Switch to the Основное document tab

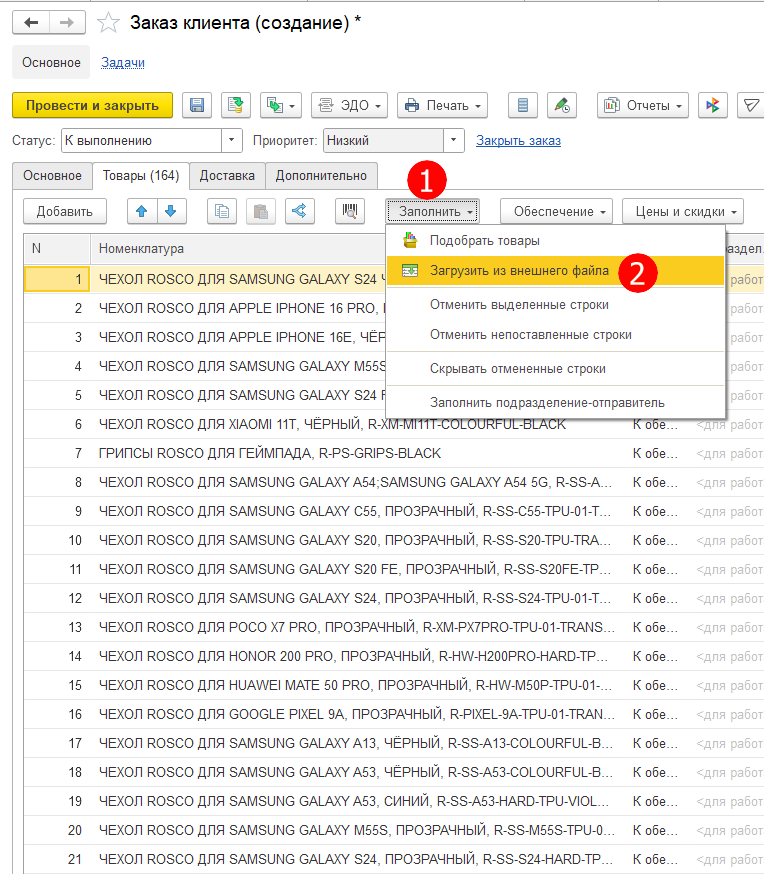(x=52, y=176)
